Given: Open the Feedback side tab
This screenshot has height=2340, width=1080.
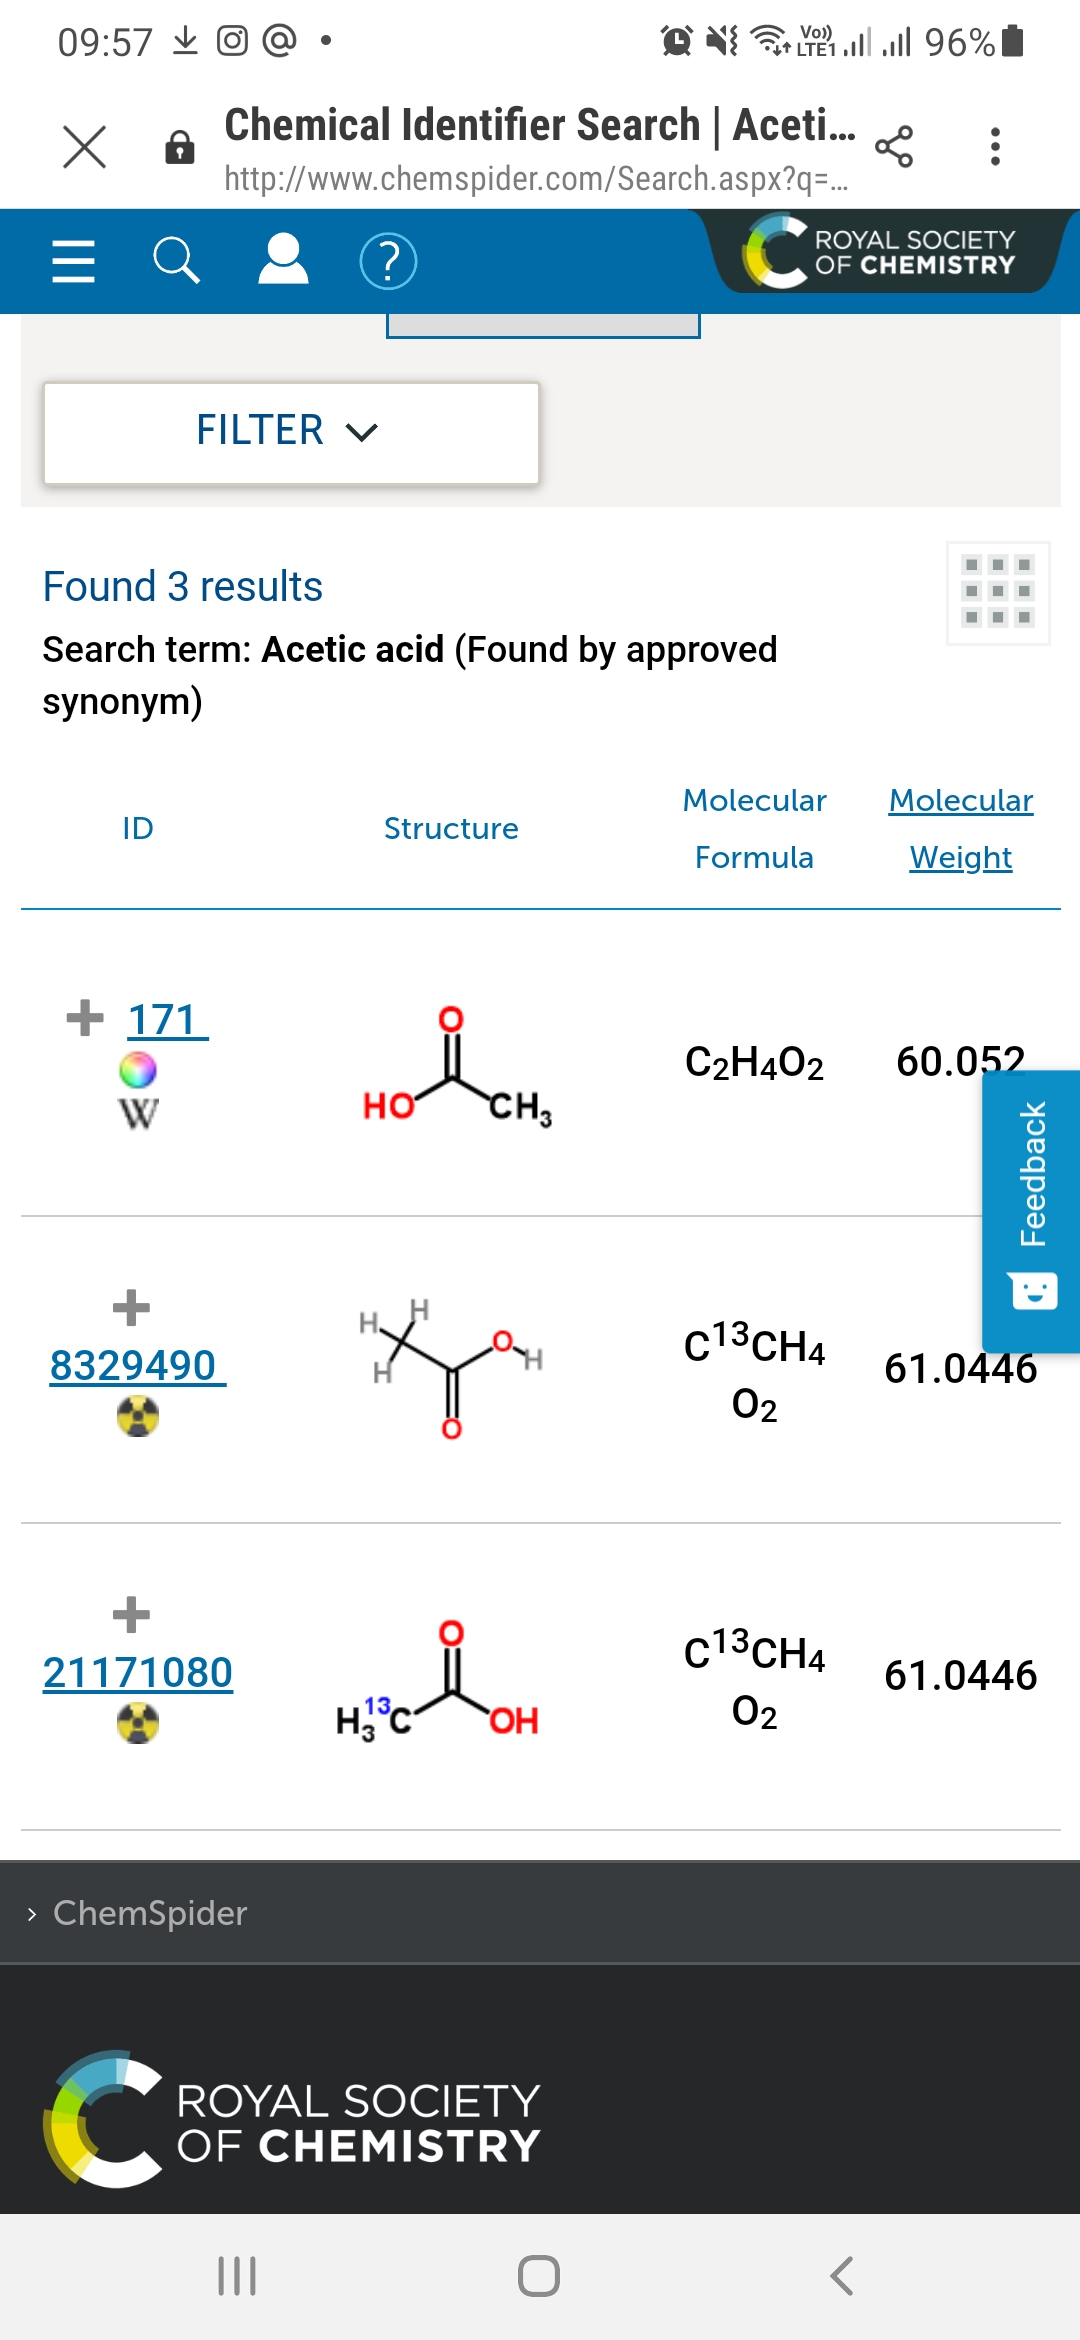Looking at the screenshot, I should tap(1031, 1211).
